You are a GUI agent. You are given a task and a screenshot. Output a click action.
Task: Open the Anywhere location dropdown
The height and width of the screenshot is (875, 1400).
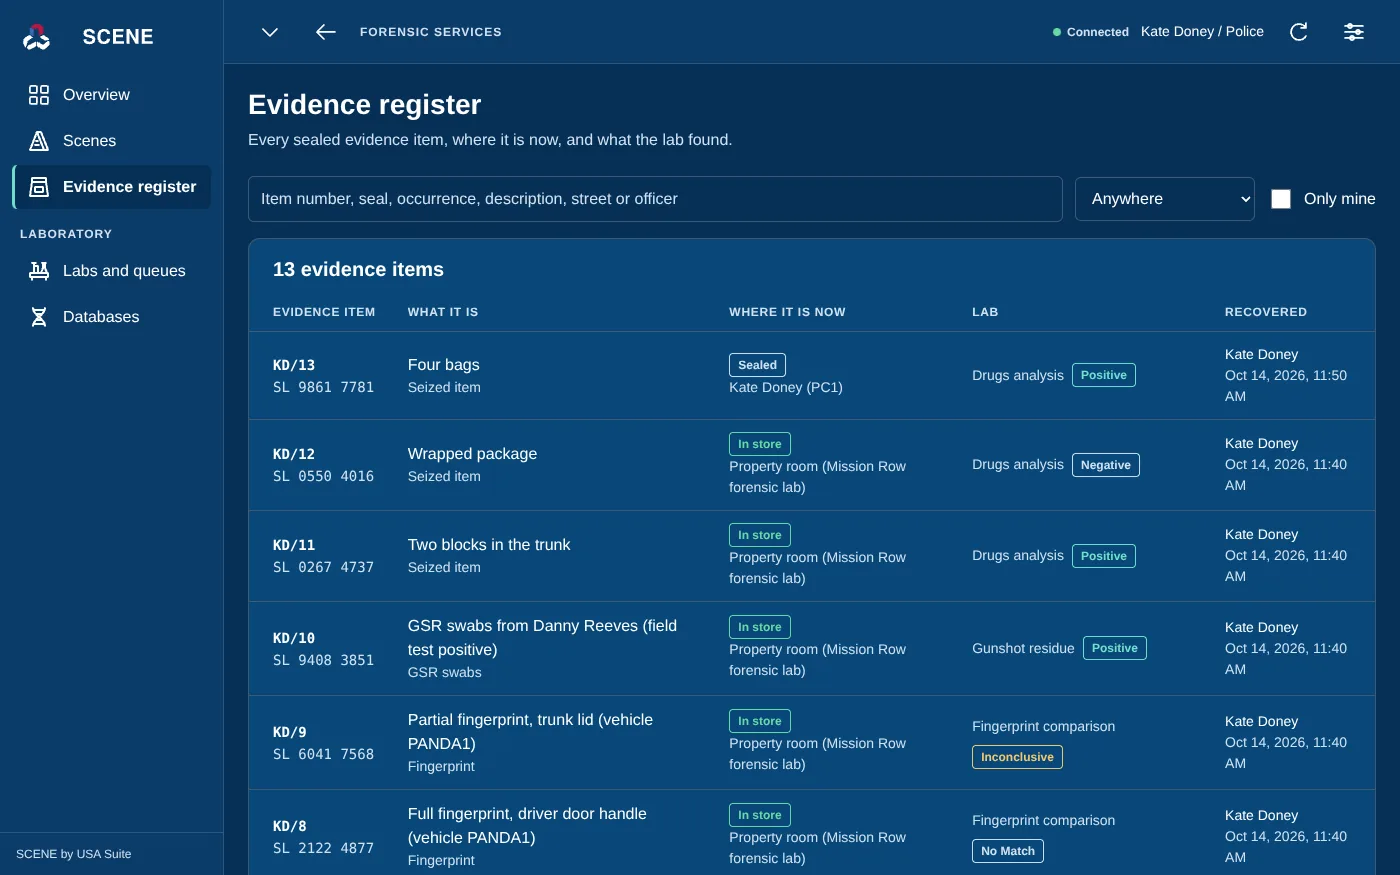click(x=1165, y=199)
